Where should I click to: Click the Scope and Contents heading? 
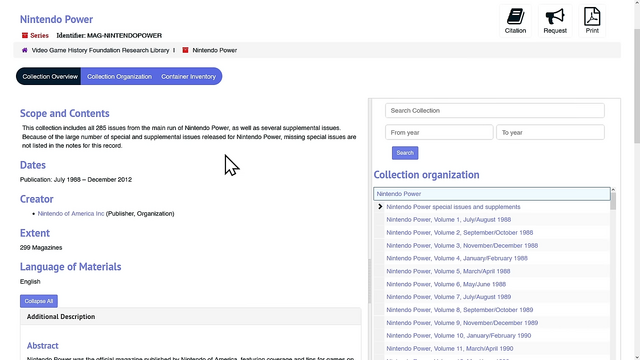pos(64,113)
